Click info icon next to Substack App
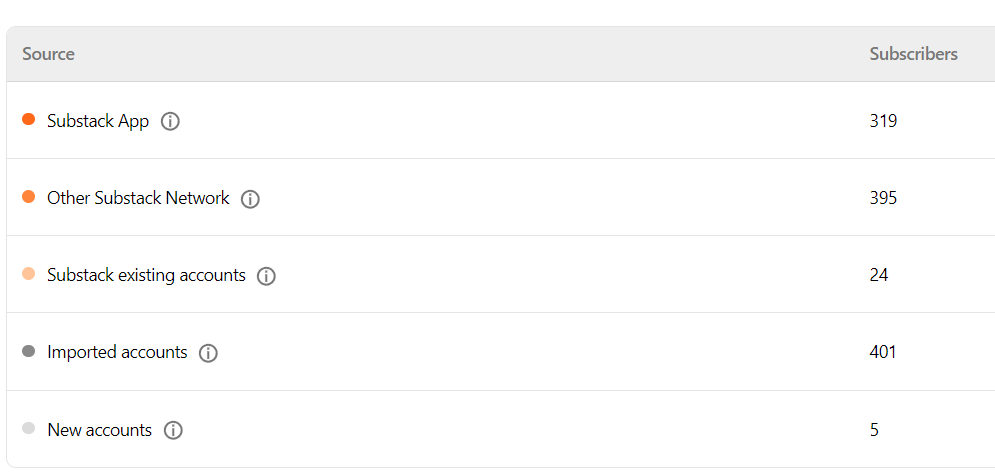This screenshot has height=474, width=995. [x=171, y=122]
